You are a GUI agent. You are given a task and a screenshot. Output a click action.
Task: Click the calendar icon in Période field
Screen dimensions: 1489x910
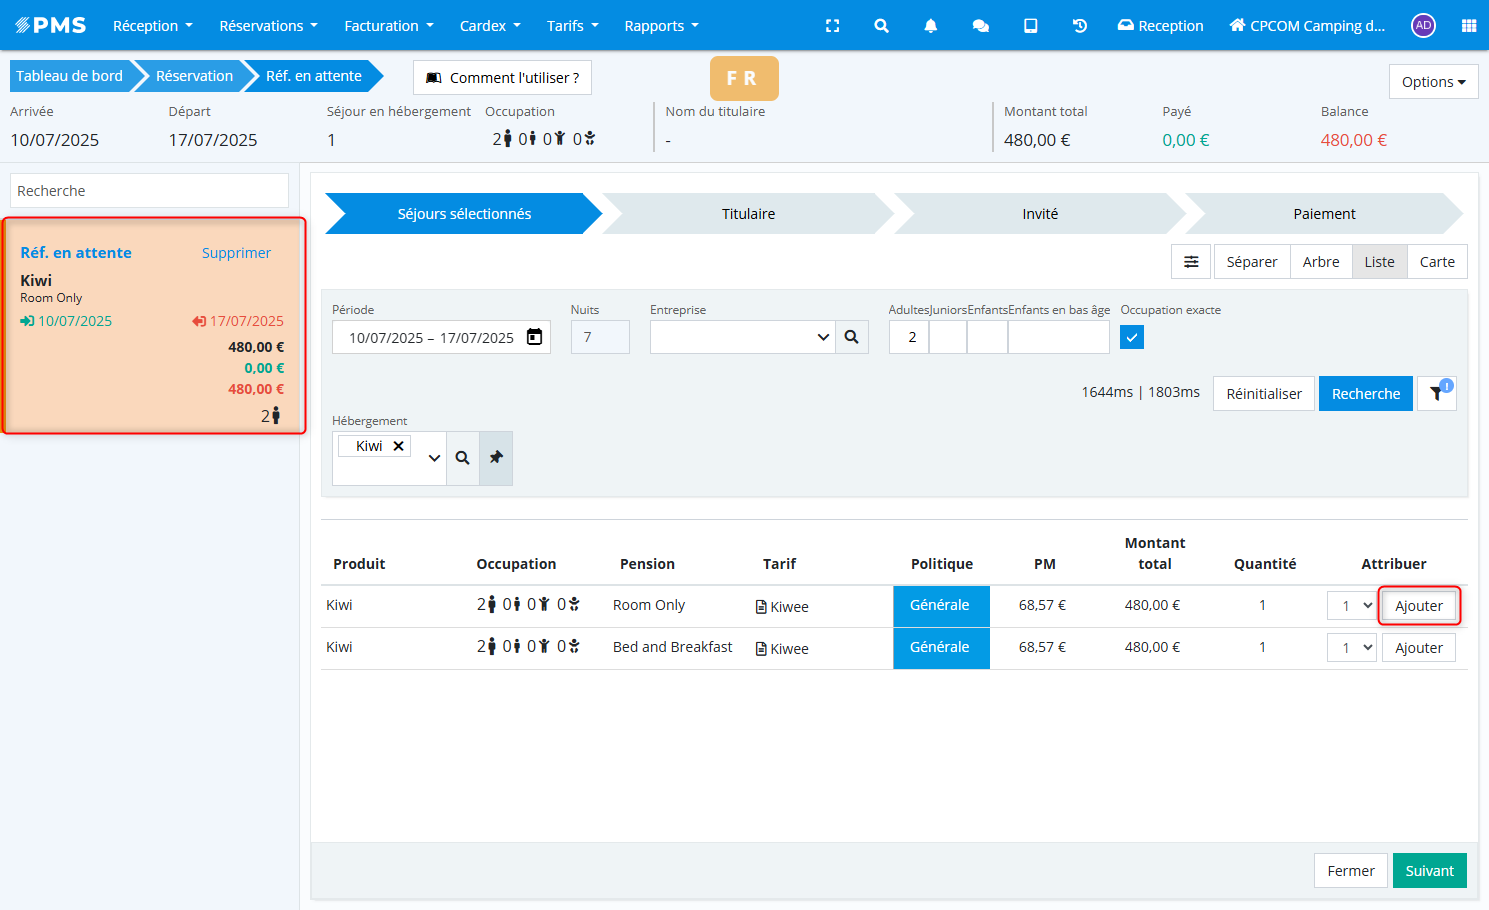(x=535, y=337)
